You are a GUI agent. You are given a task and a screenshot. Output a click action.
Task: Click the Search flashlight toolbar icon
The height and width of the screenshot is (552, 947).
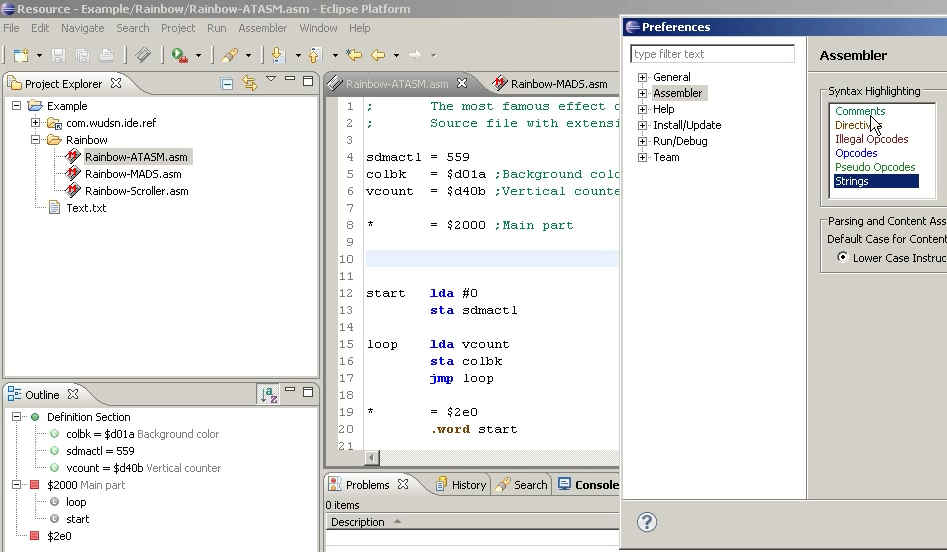coord(230,56)
